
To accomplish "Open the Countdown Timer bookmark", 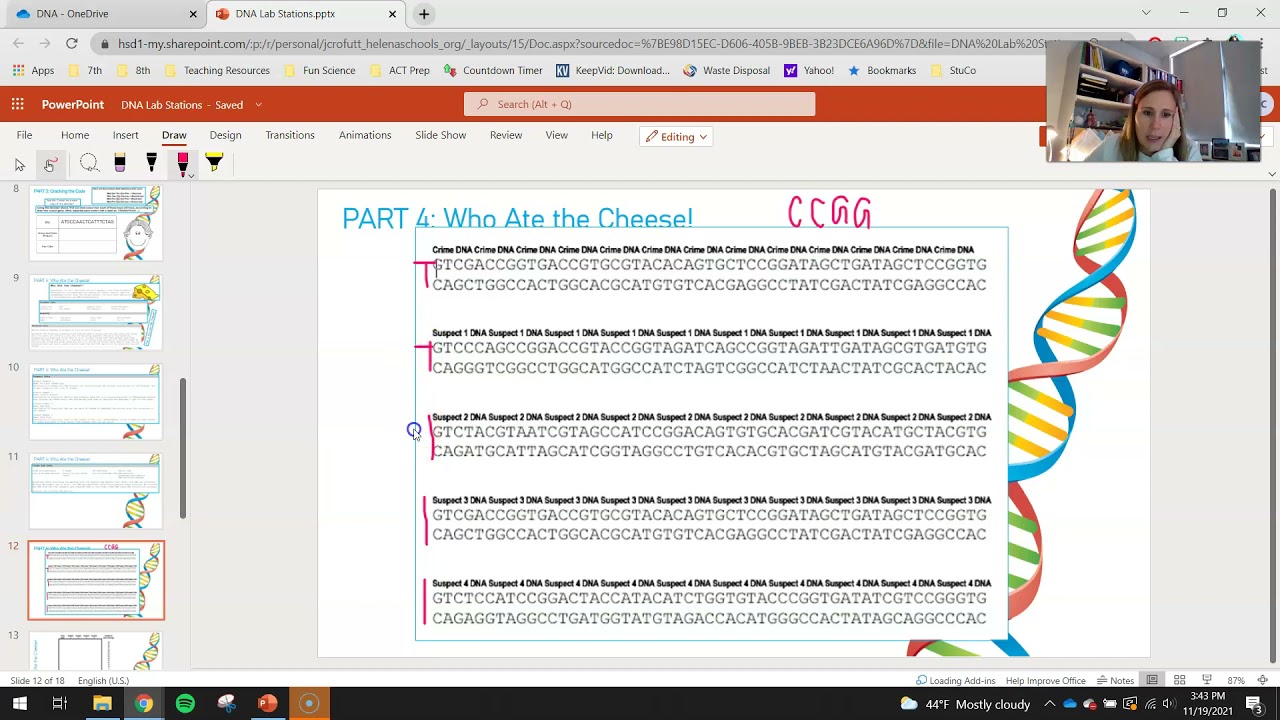I will coord(493,71).
